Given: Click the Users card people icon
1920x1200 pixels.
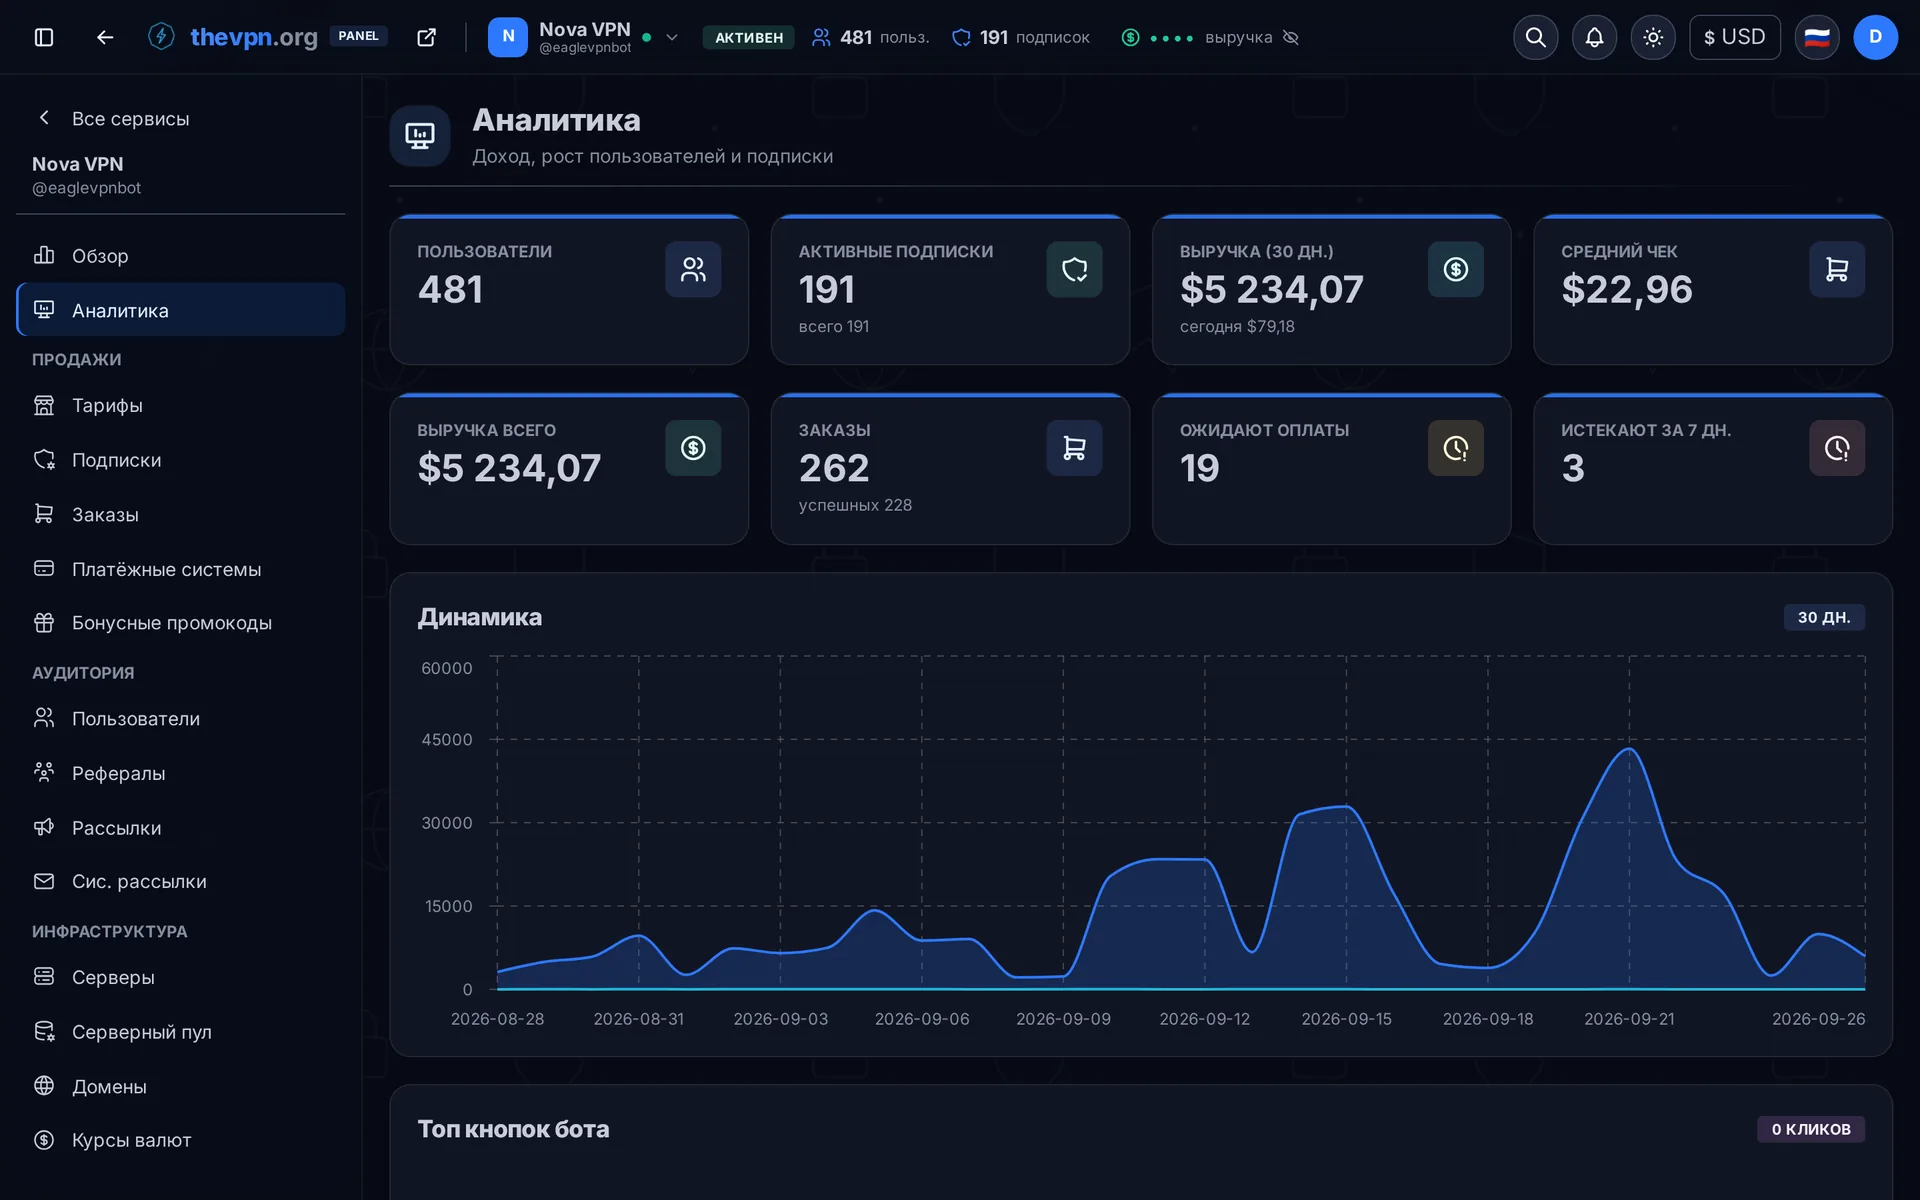Looking at the screenshot, I should pyautogui.click(x=693, y=269).
